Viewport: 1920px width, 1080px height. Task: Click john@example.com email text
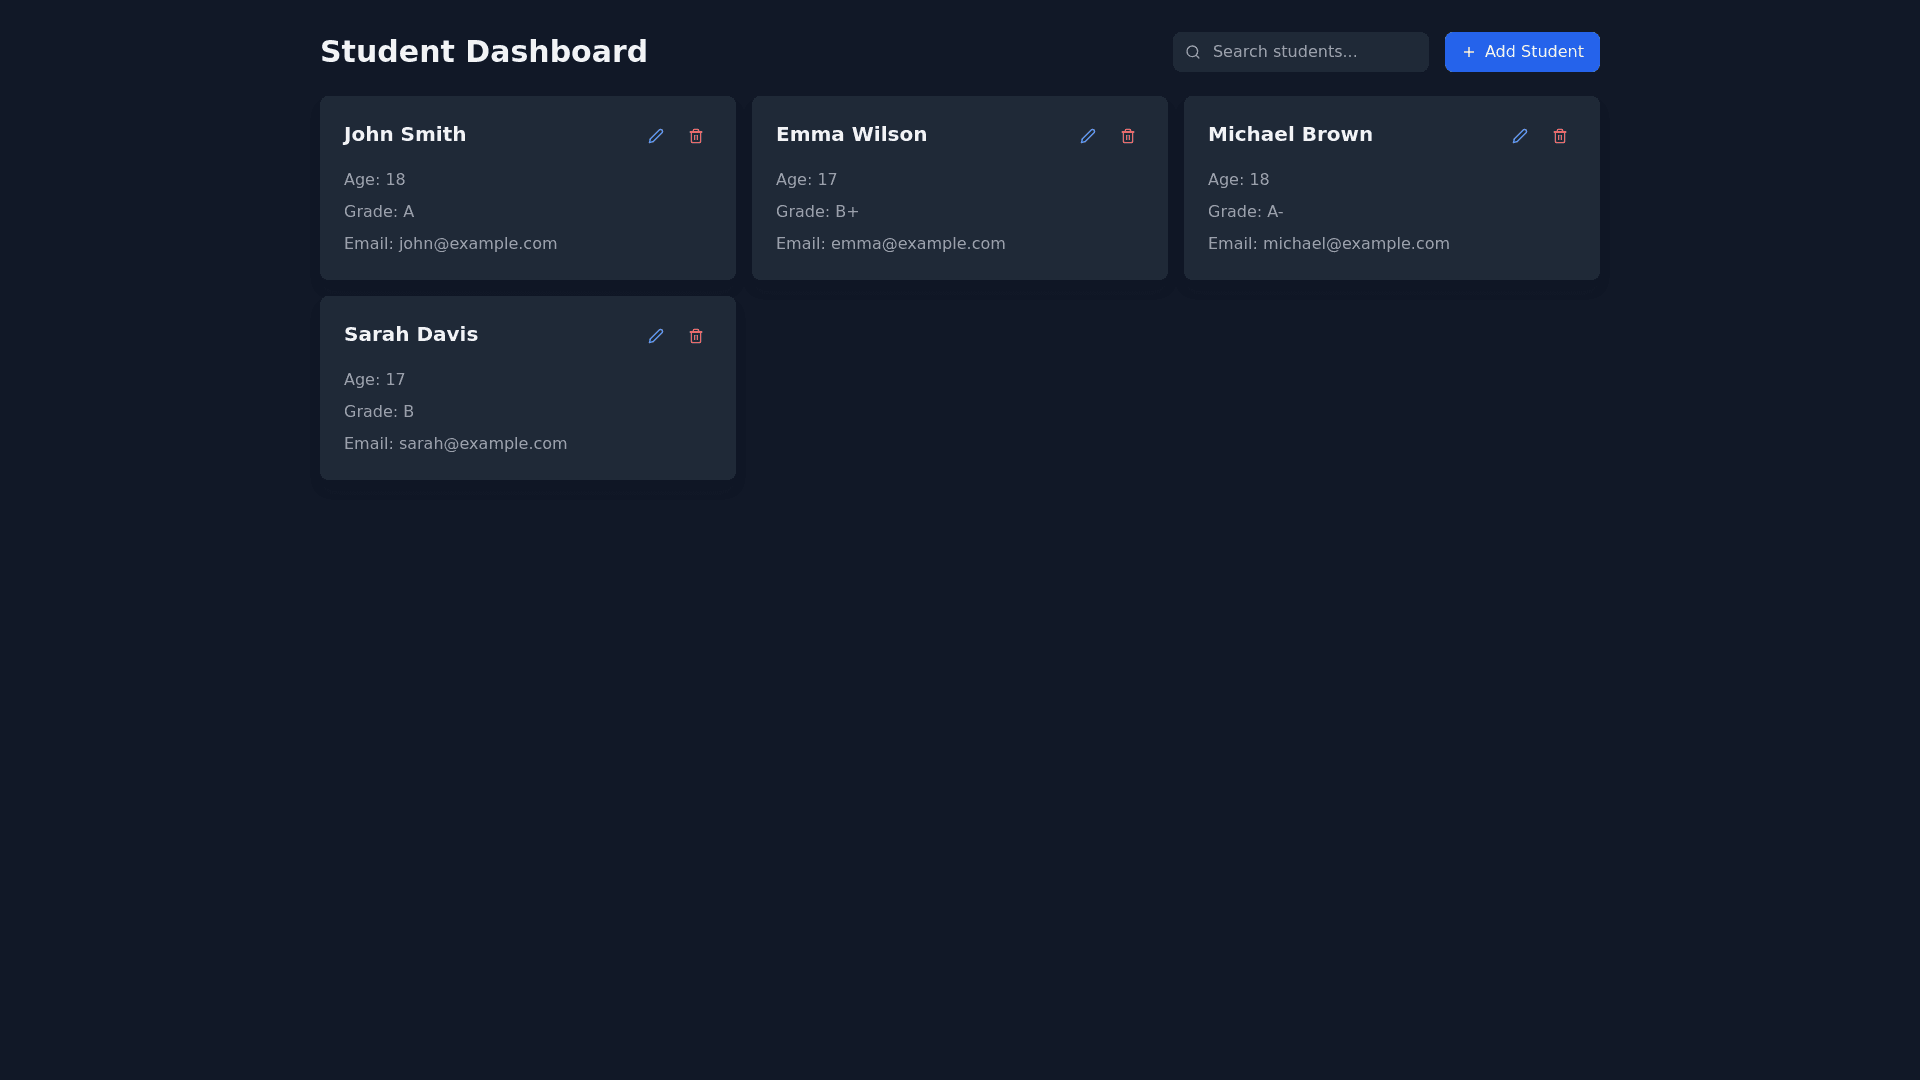[477, 244]
